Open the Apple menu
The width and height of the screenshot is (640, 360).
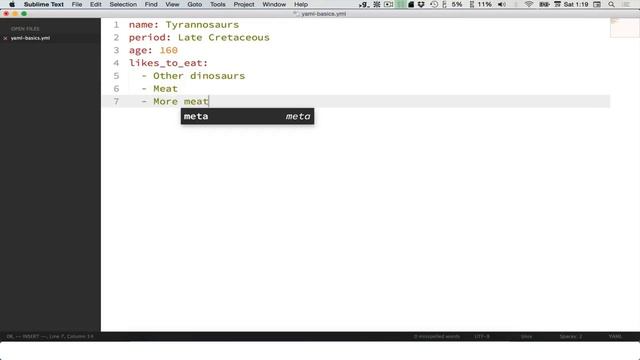(12, 4)
